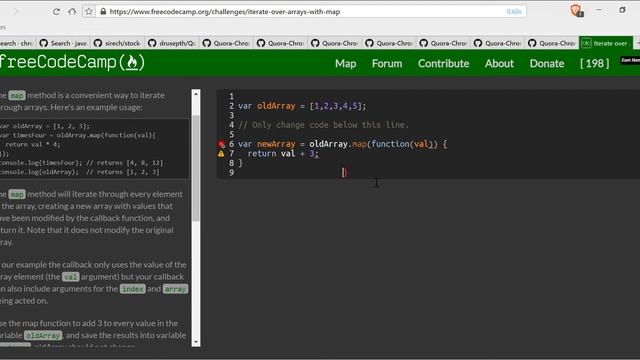Click line number 9 in the editor gutter
This screenshot has width=640, height=360.
231,173
